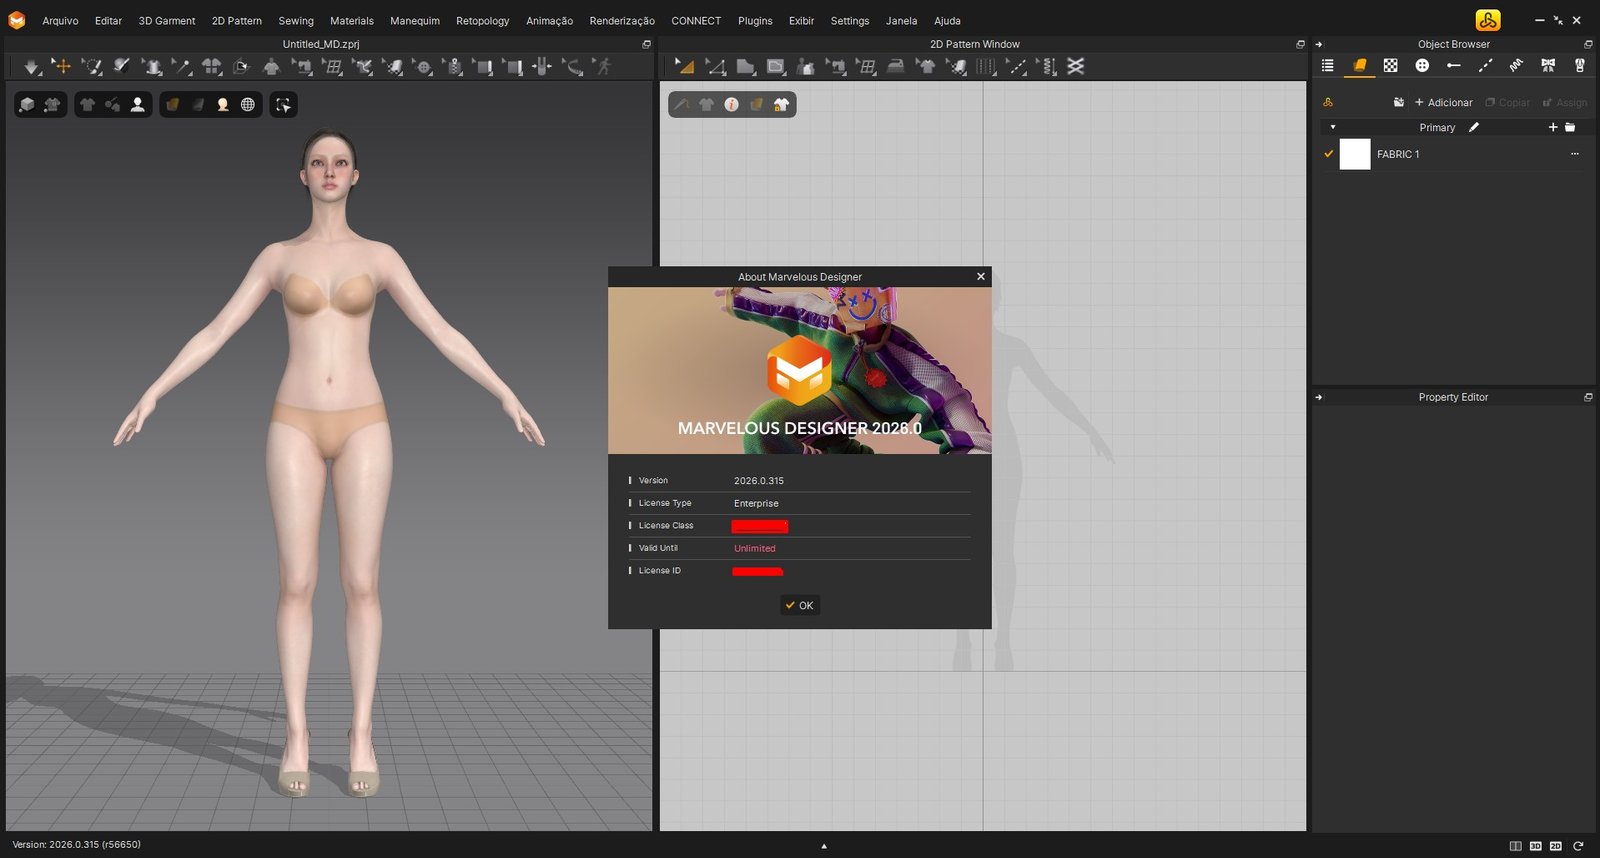Open the 3D Garment menu

[x=167, y=20]
